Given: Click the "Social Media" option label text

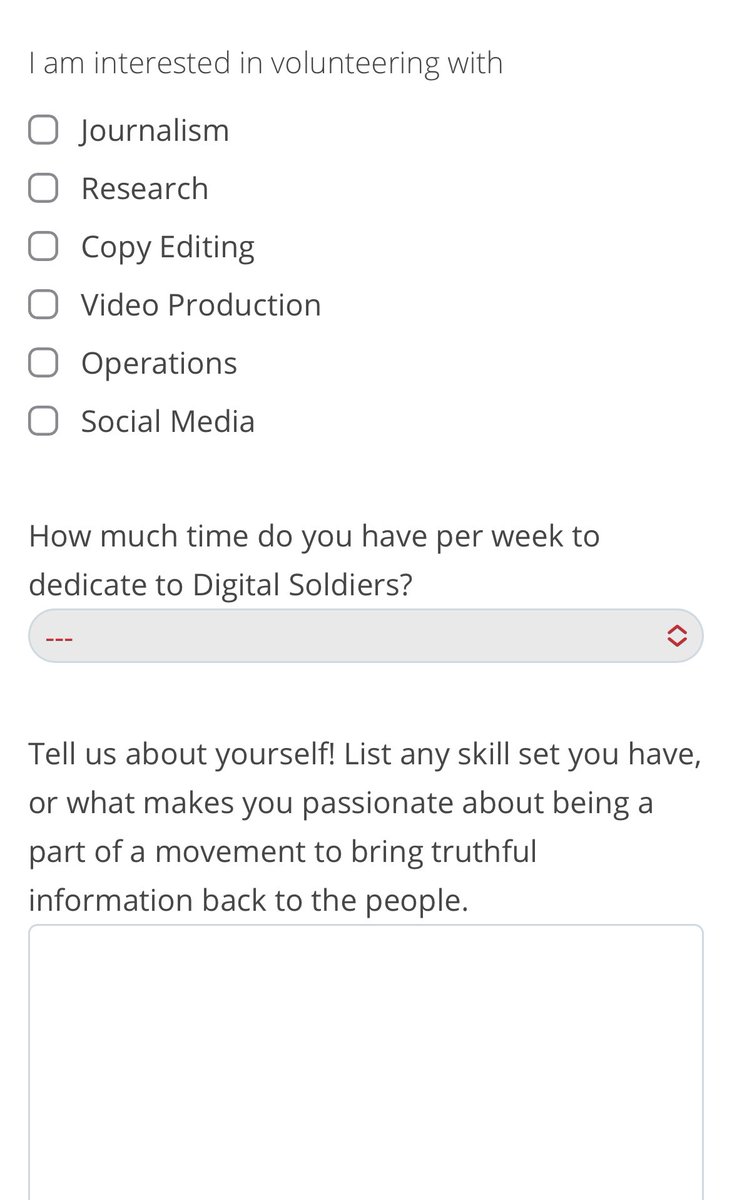Looking at the screenshot, I should [x=168, y=421].
